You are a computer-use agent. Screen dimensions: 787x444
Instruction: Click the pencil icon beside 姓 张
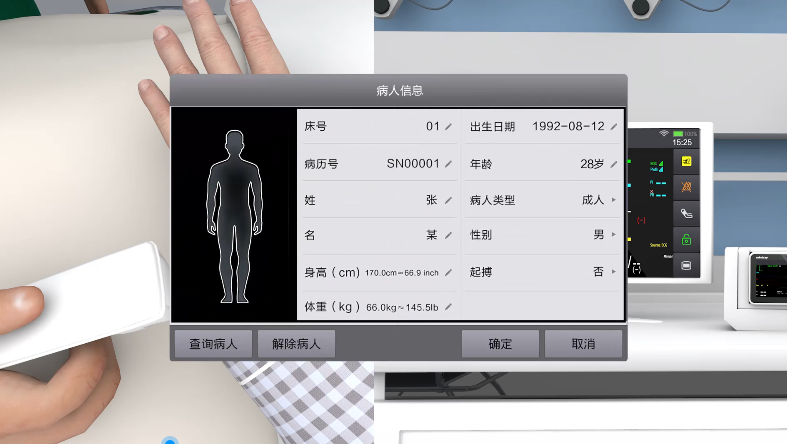448,200
